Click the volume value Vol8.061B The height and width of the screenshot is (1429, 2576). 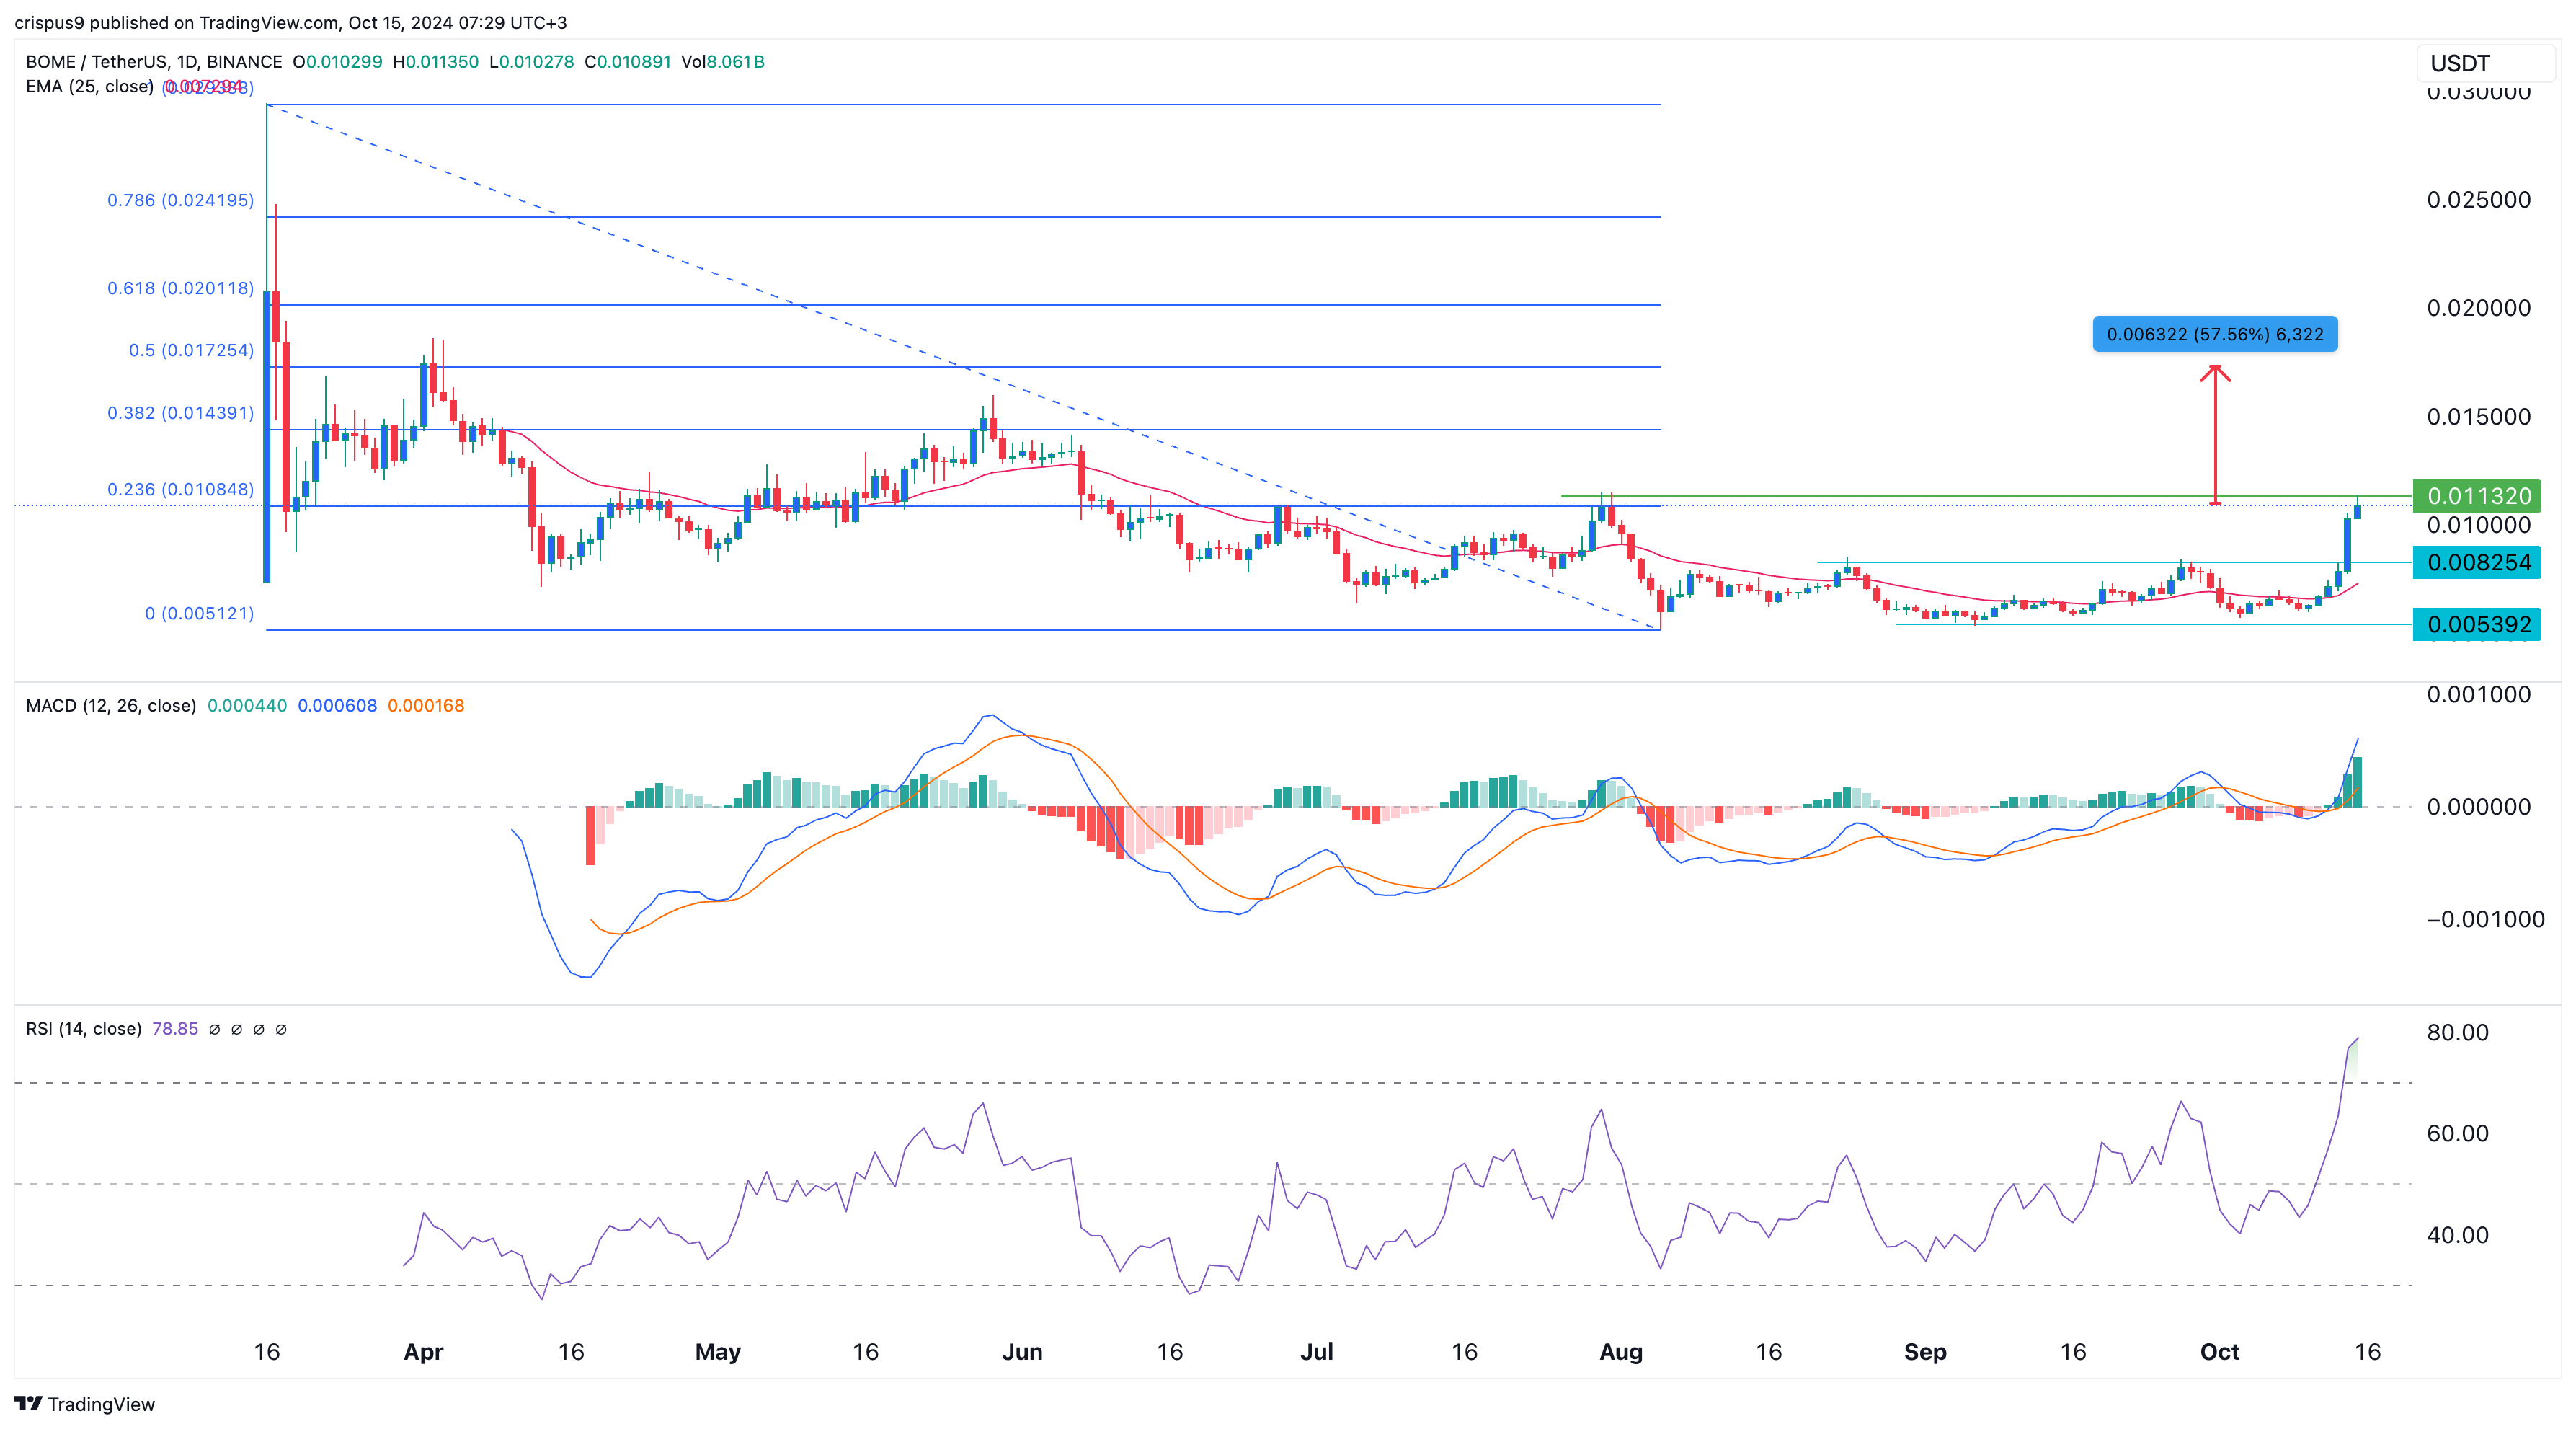723,62
